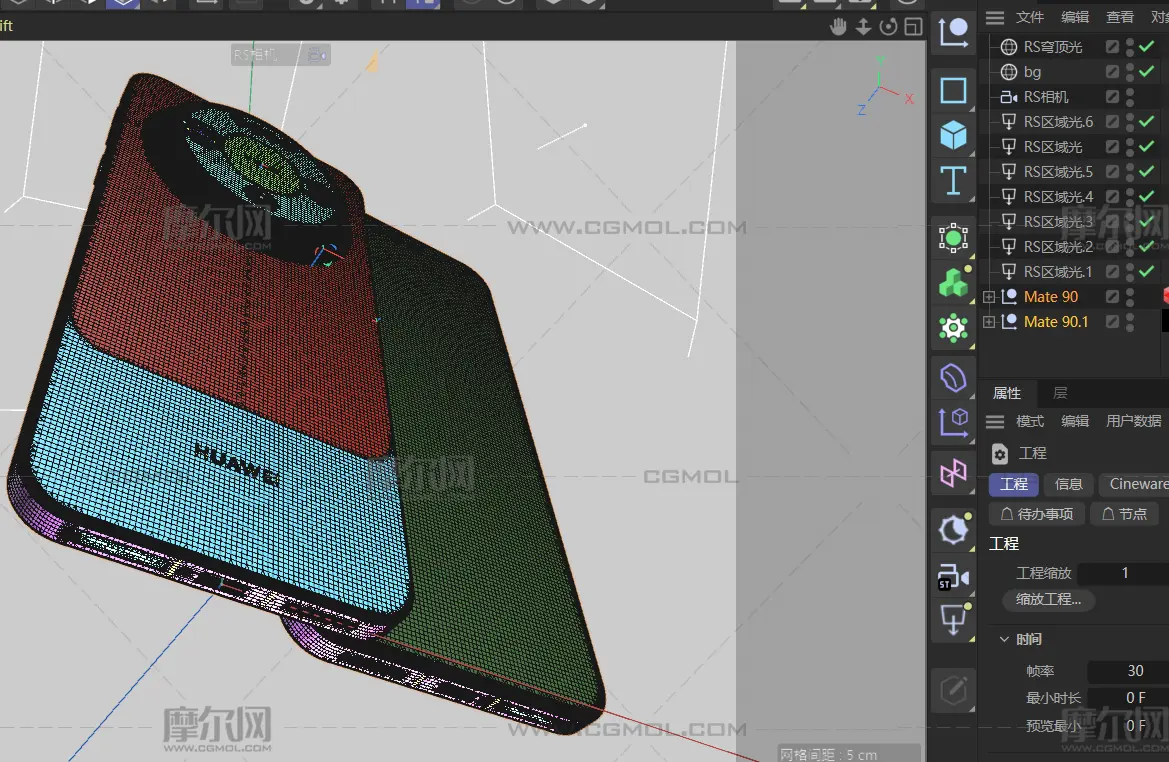Click the 工程缩放 value field
The width and height of the screenshot is (1169, 762).
[1124, 573]
